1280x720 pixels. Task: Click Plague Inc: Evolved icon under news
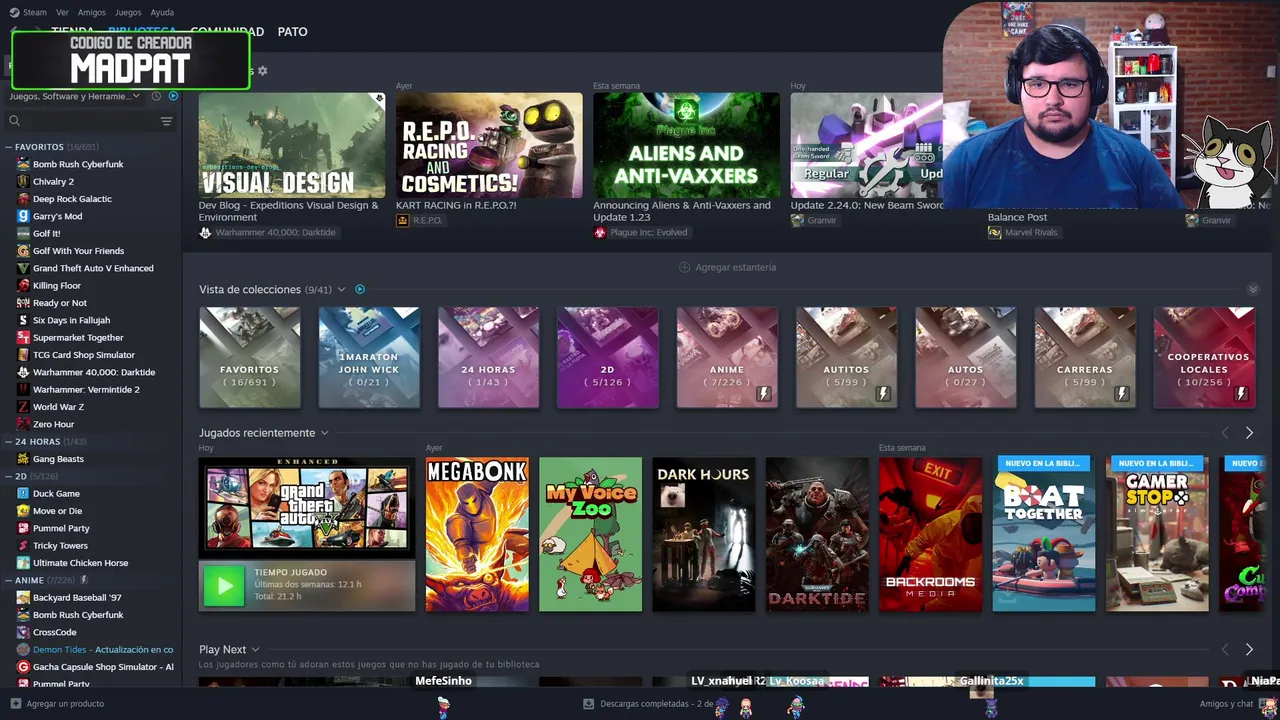(x=600, y=232)
